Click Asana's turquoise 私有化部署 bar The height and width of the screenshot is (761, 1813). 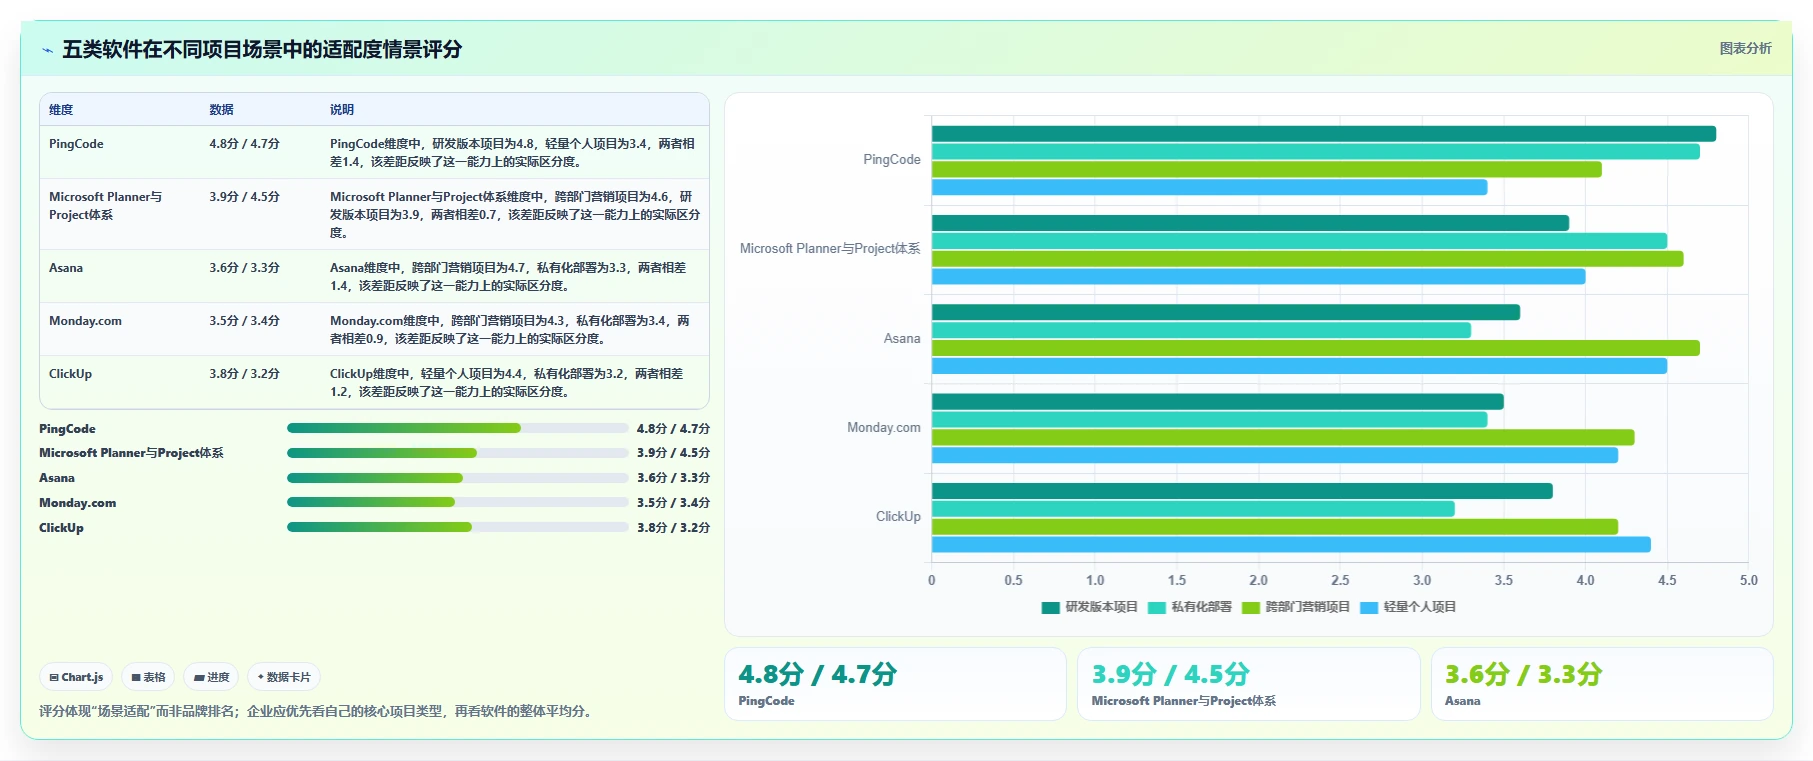click(x=1201, y=330)
